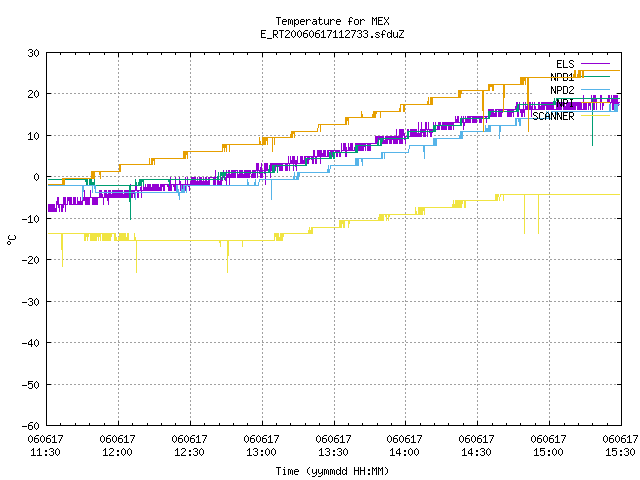
Task: Click the y-axis value -30
Action: coord(31,302)
